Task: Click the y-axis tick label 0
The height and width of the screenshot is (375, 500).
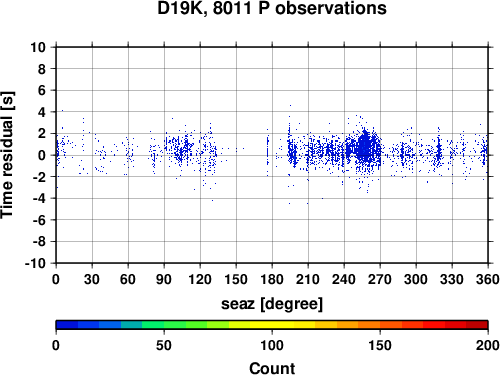Action: coord(42,155)
